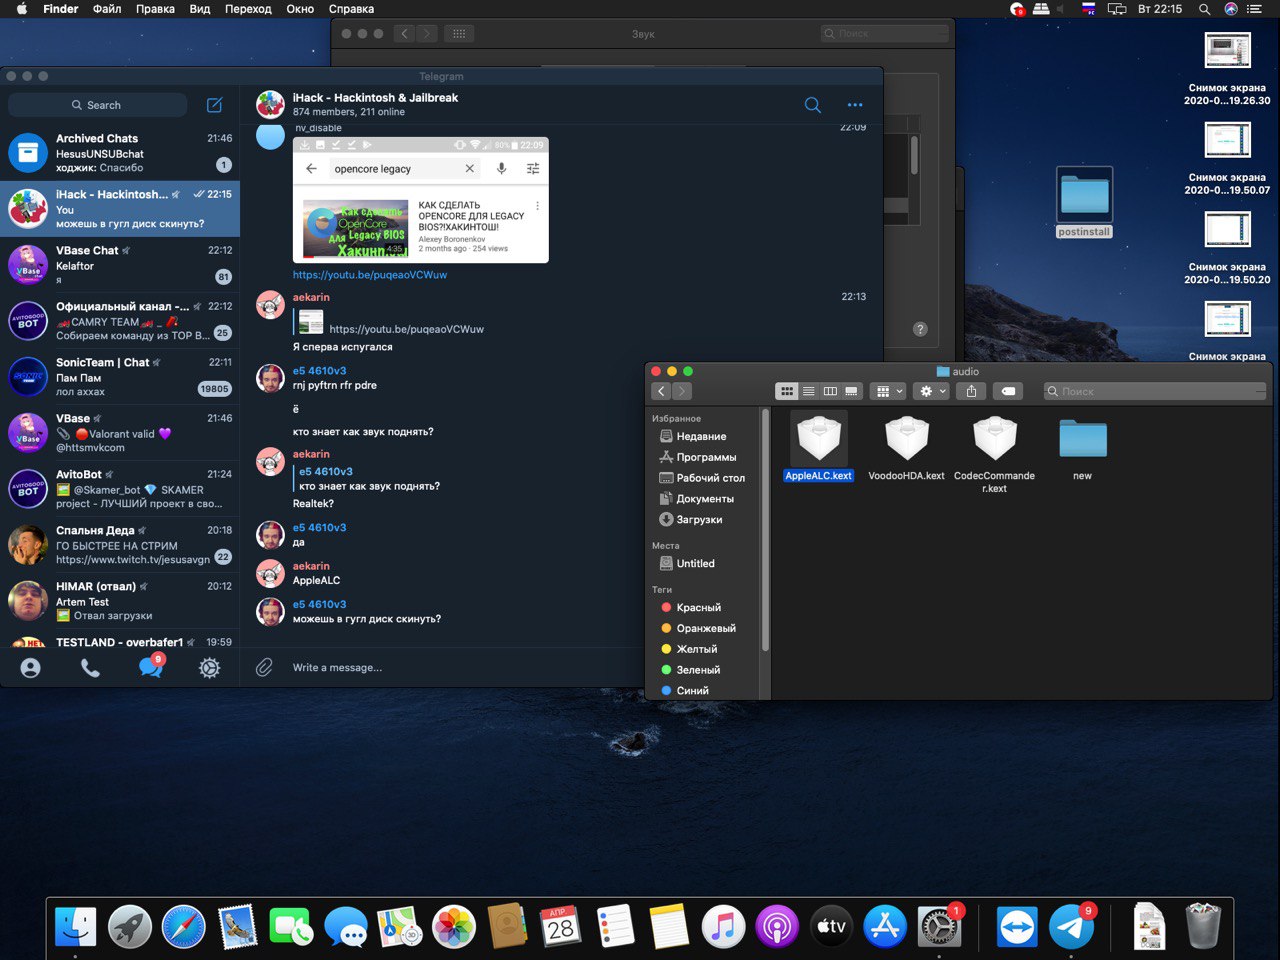Open the OpenCore video thumbnail preview

356,227
